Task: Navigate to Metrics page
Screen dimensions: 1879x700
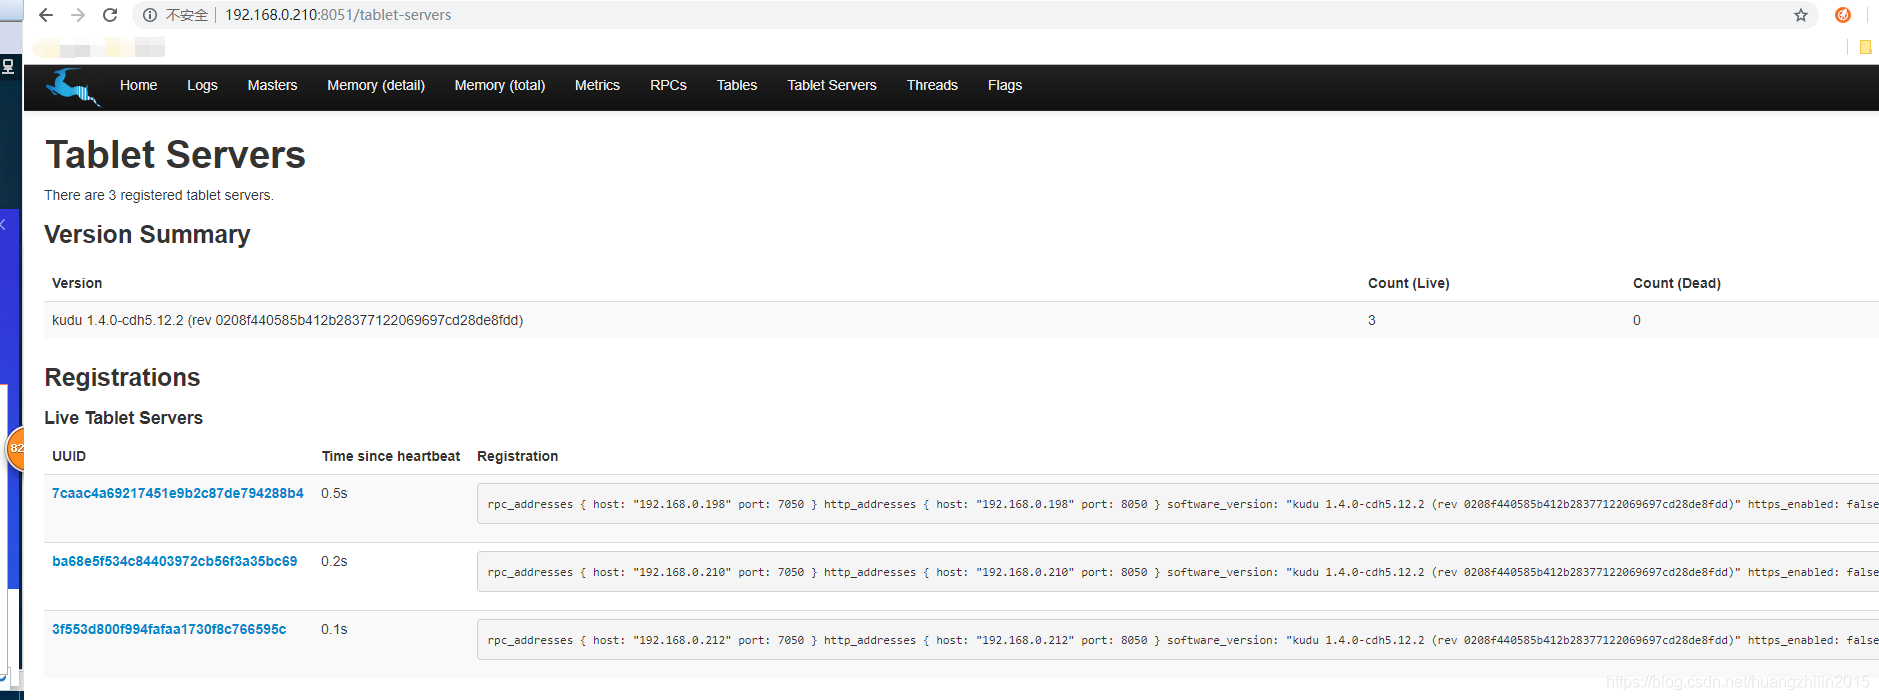Action: tap(597, 86)
